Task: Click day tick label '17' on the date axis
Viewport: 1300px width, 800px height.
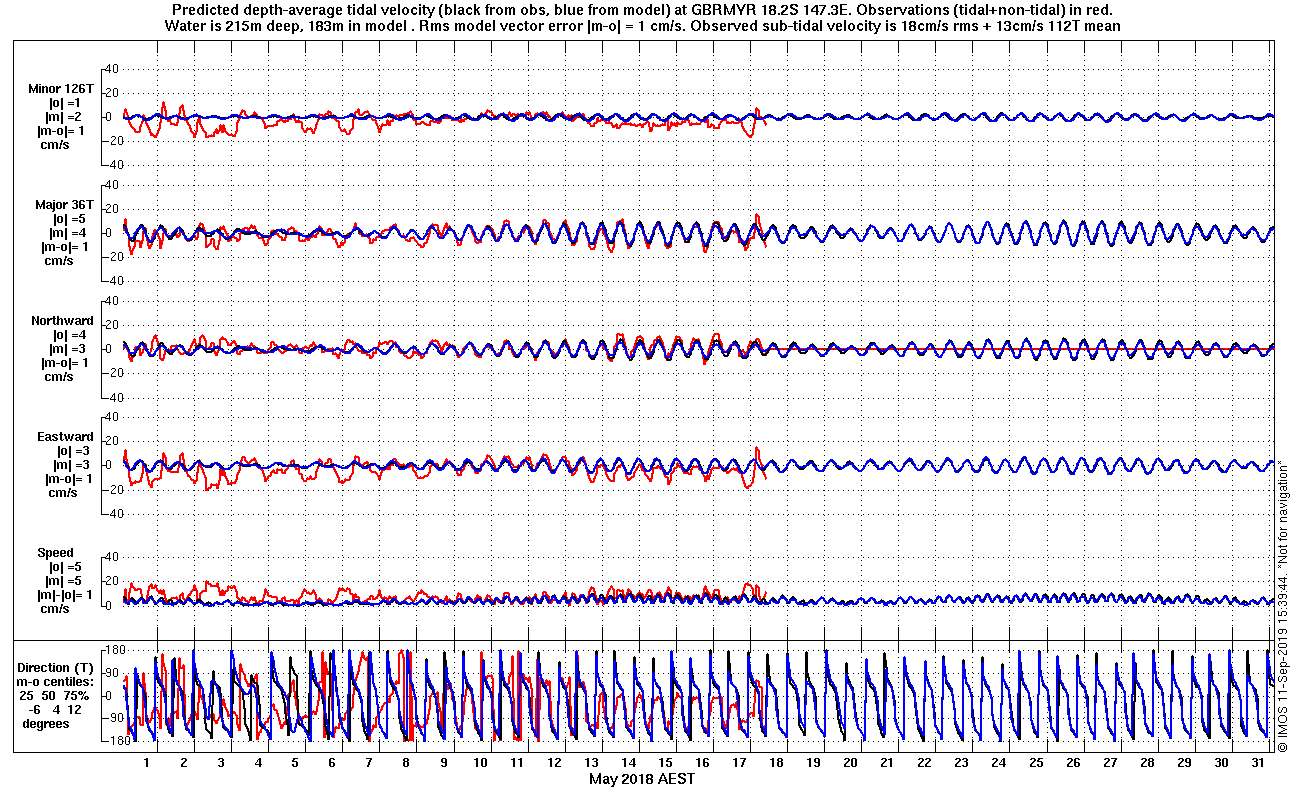Action: click(739, 763)
